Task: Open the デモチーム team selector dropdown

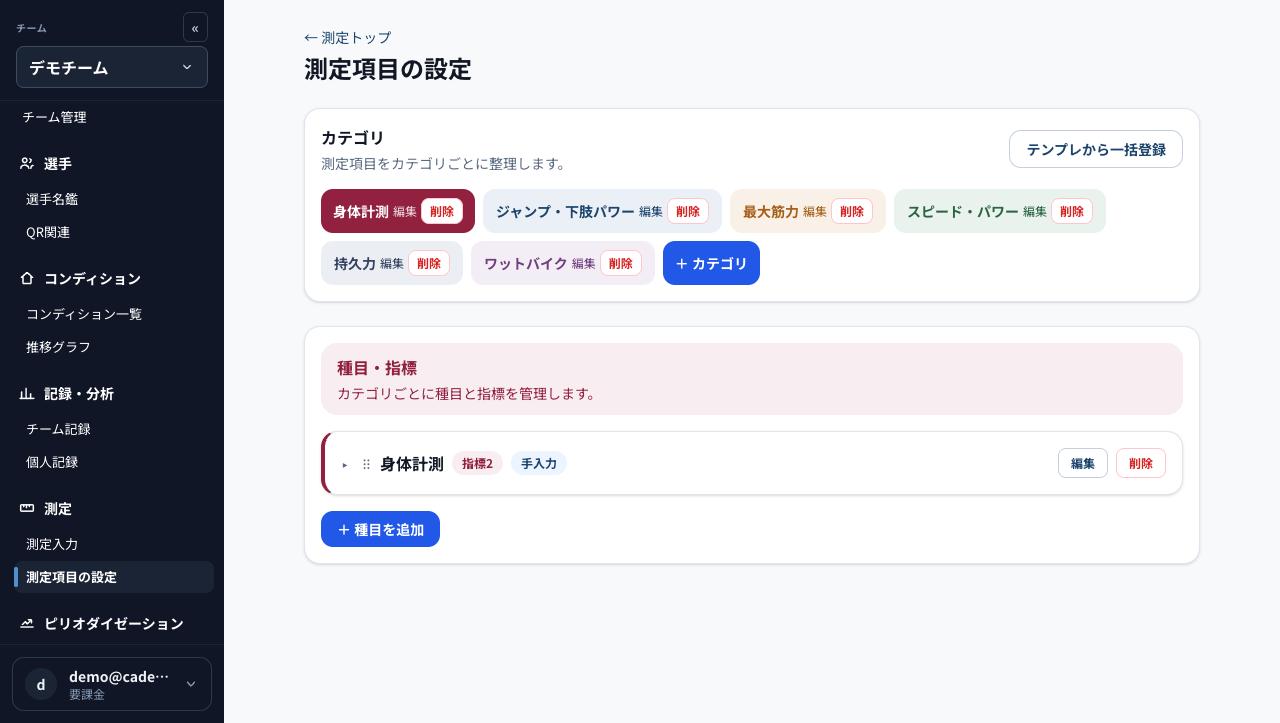Action: pos(112,67)
